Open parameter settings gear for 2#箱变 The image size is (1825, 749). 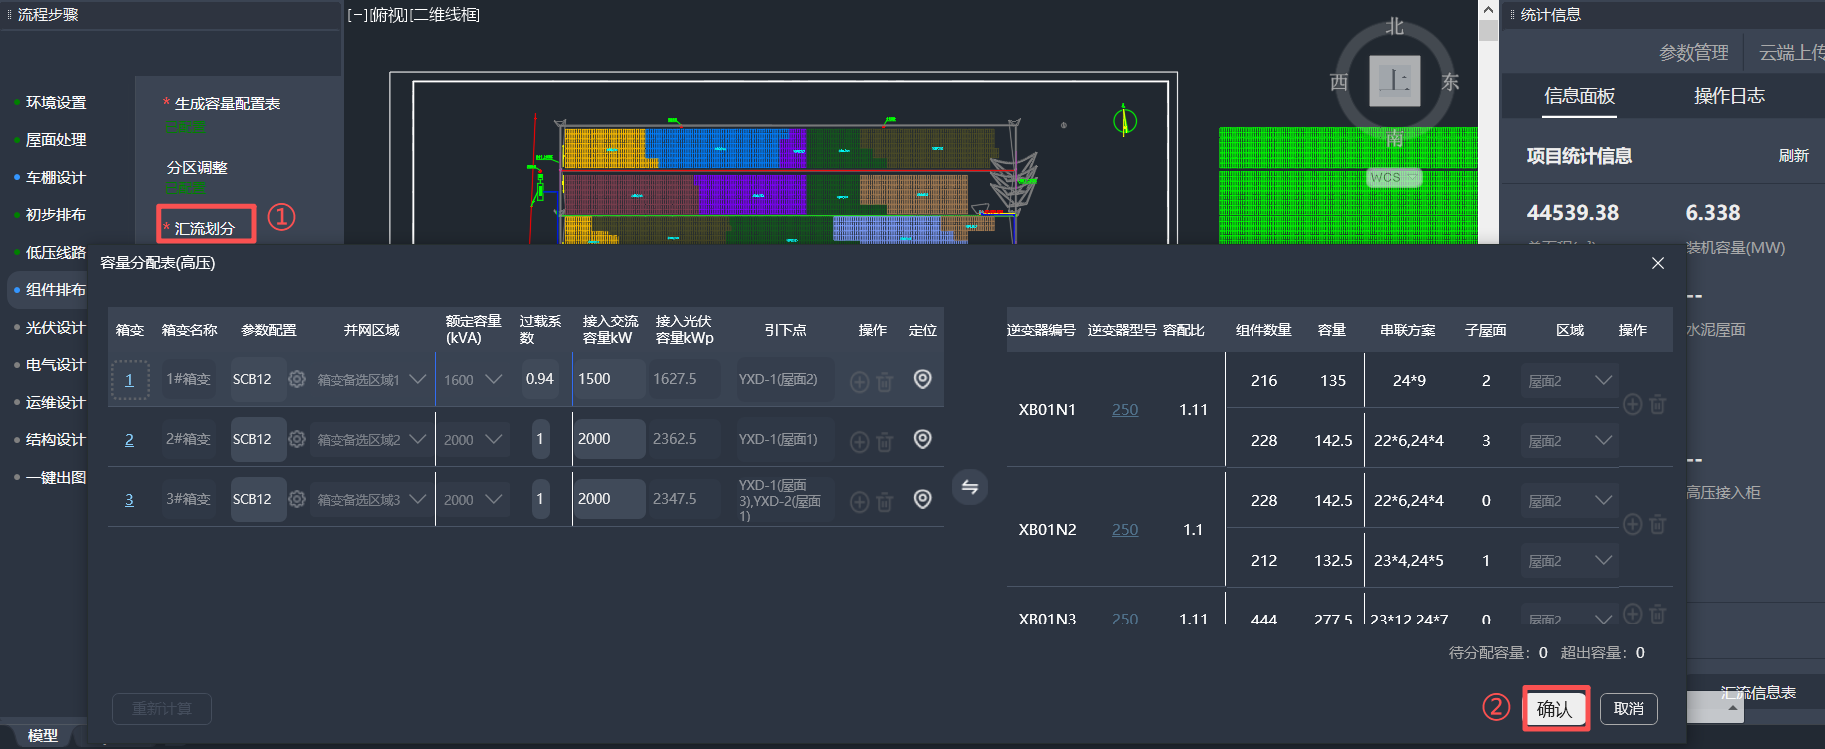297,439
